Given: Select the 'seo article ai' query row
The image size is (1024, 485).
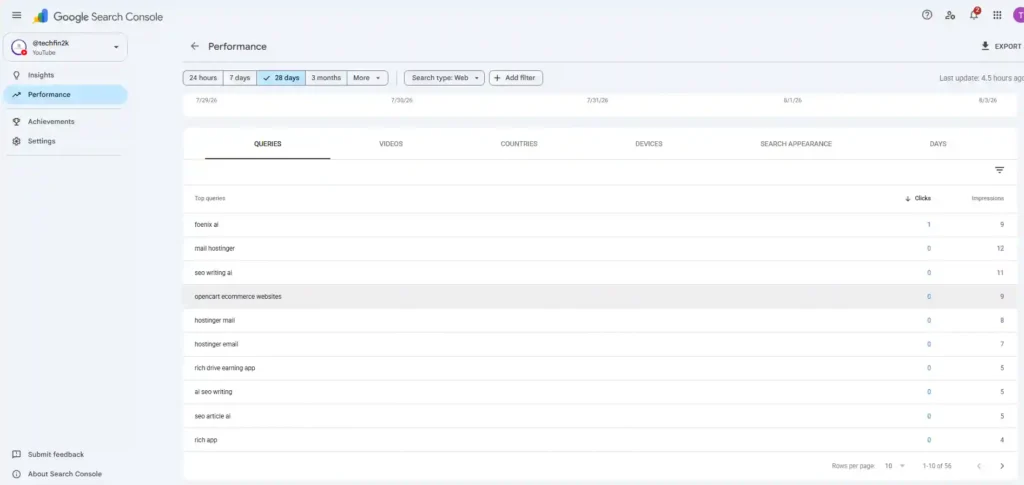Looking at the screenshot, I should [x=600, y=416].
